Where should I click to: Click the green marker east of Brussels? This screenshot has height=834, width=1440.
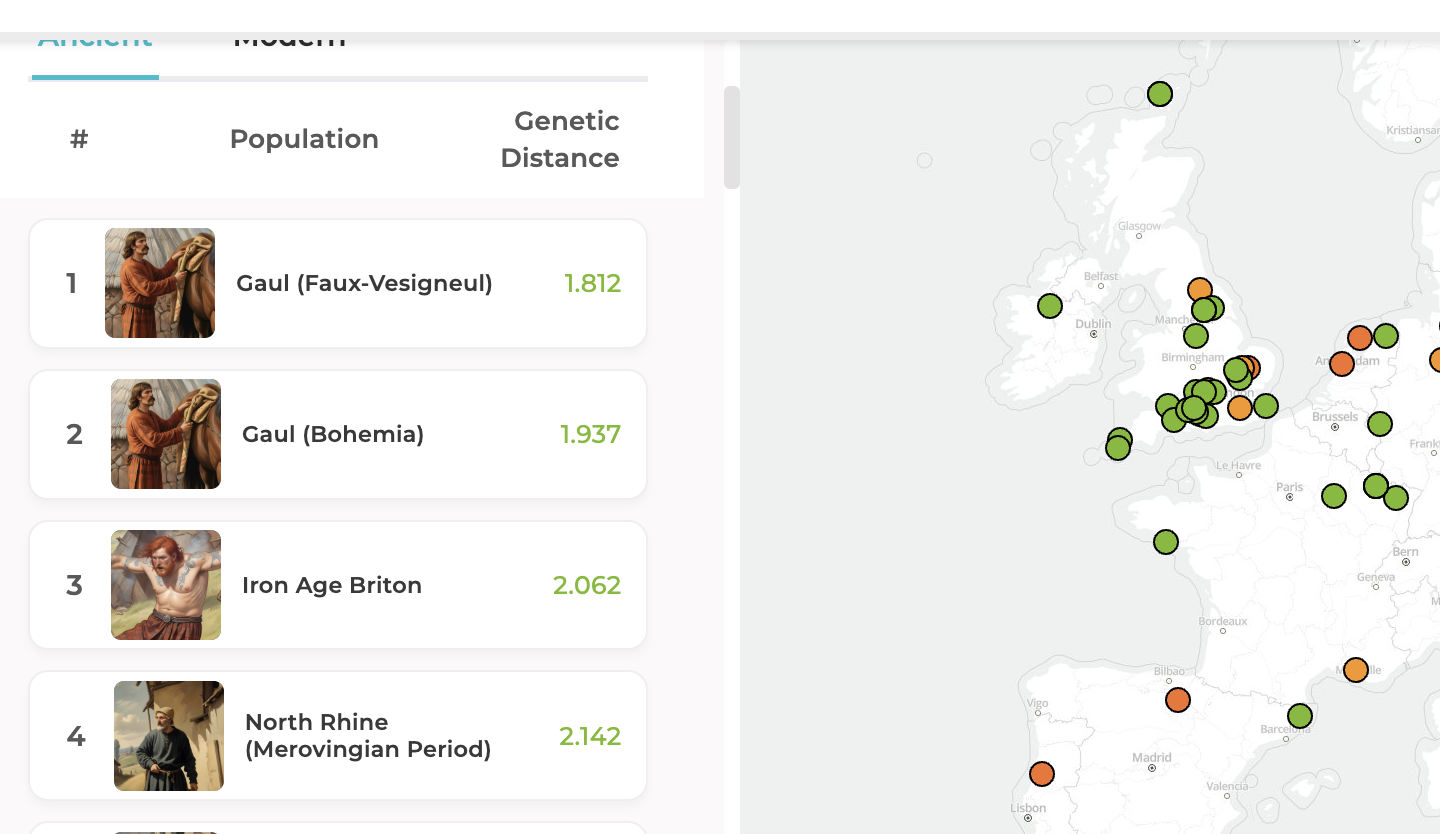pyautogui.click(x=1380, y=424)
